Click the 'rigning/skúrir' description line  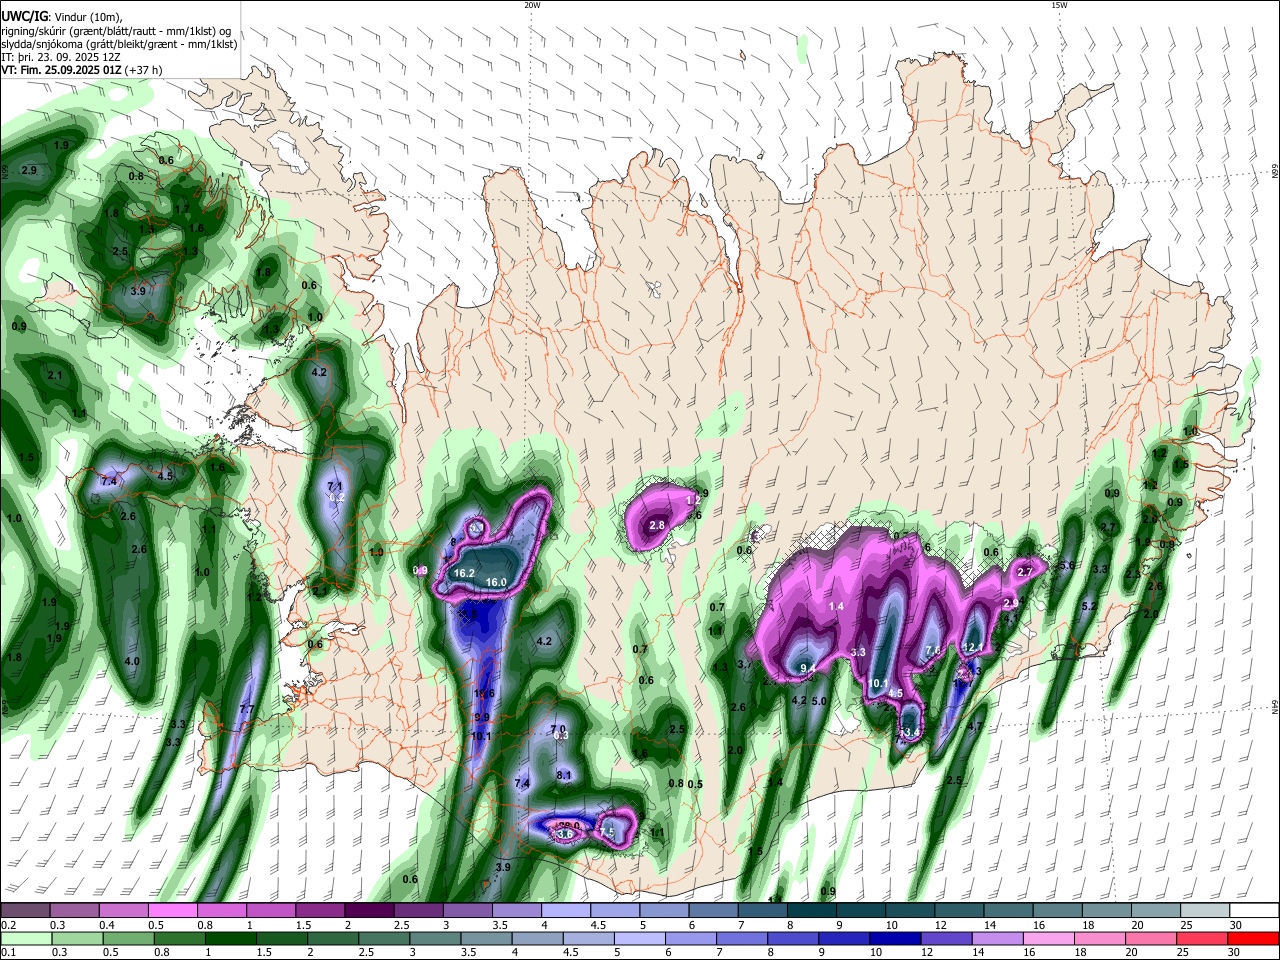(x=116, y=31)
